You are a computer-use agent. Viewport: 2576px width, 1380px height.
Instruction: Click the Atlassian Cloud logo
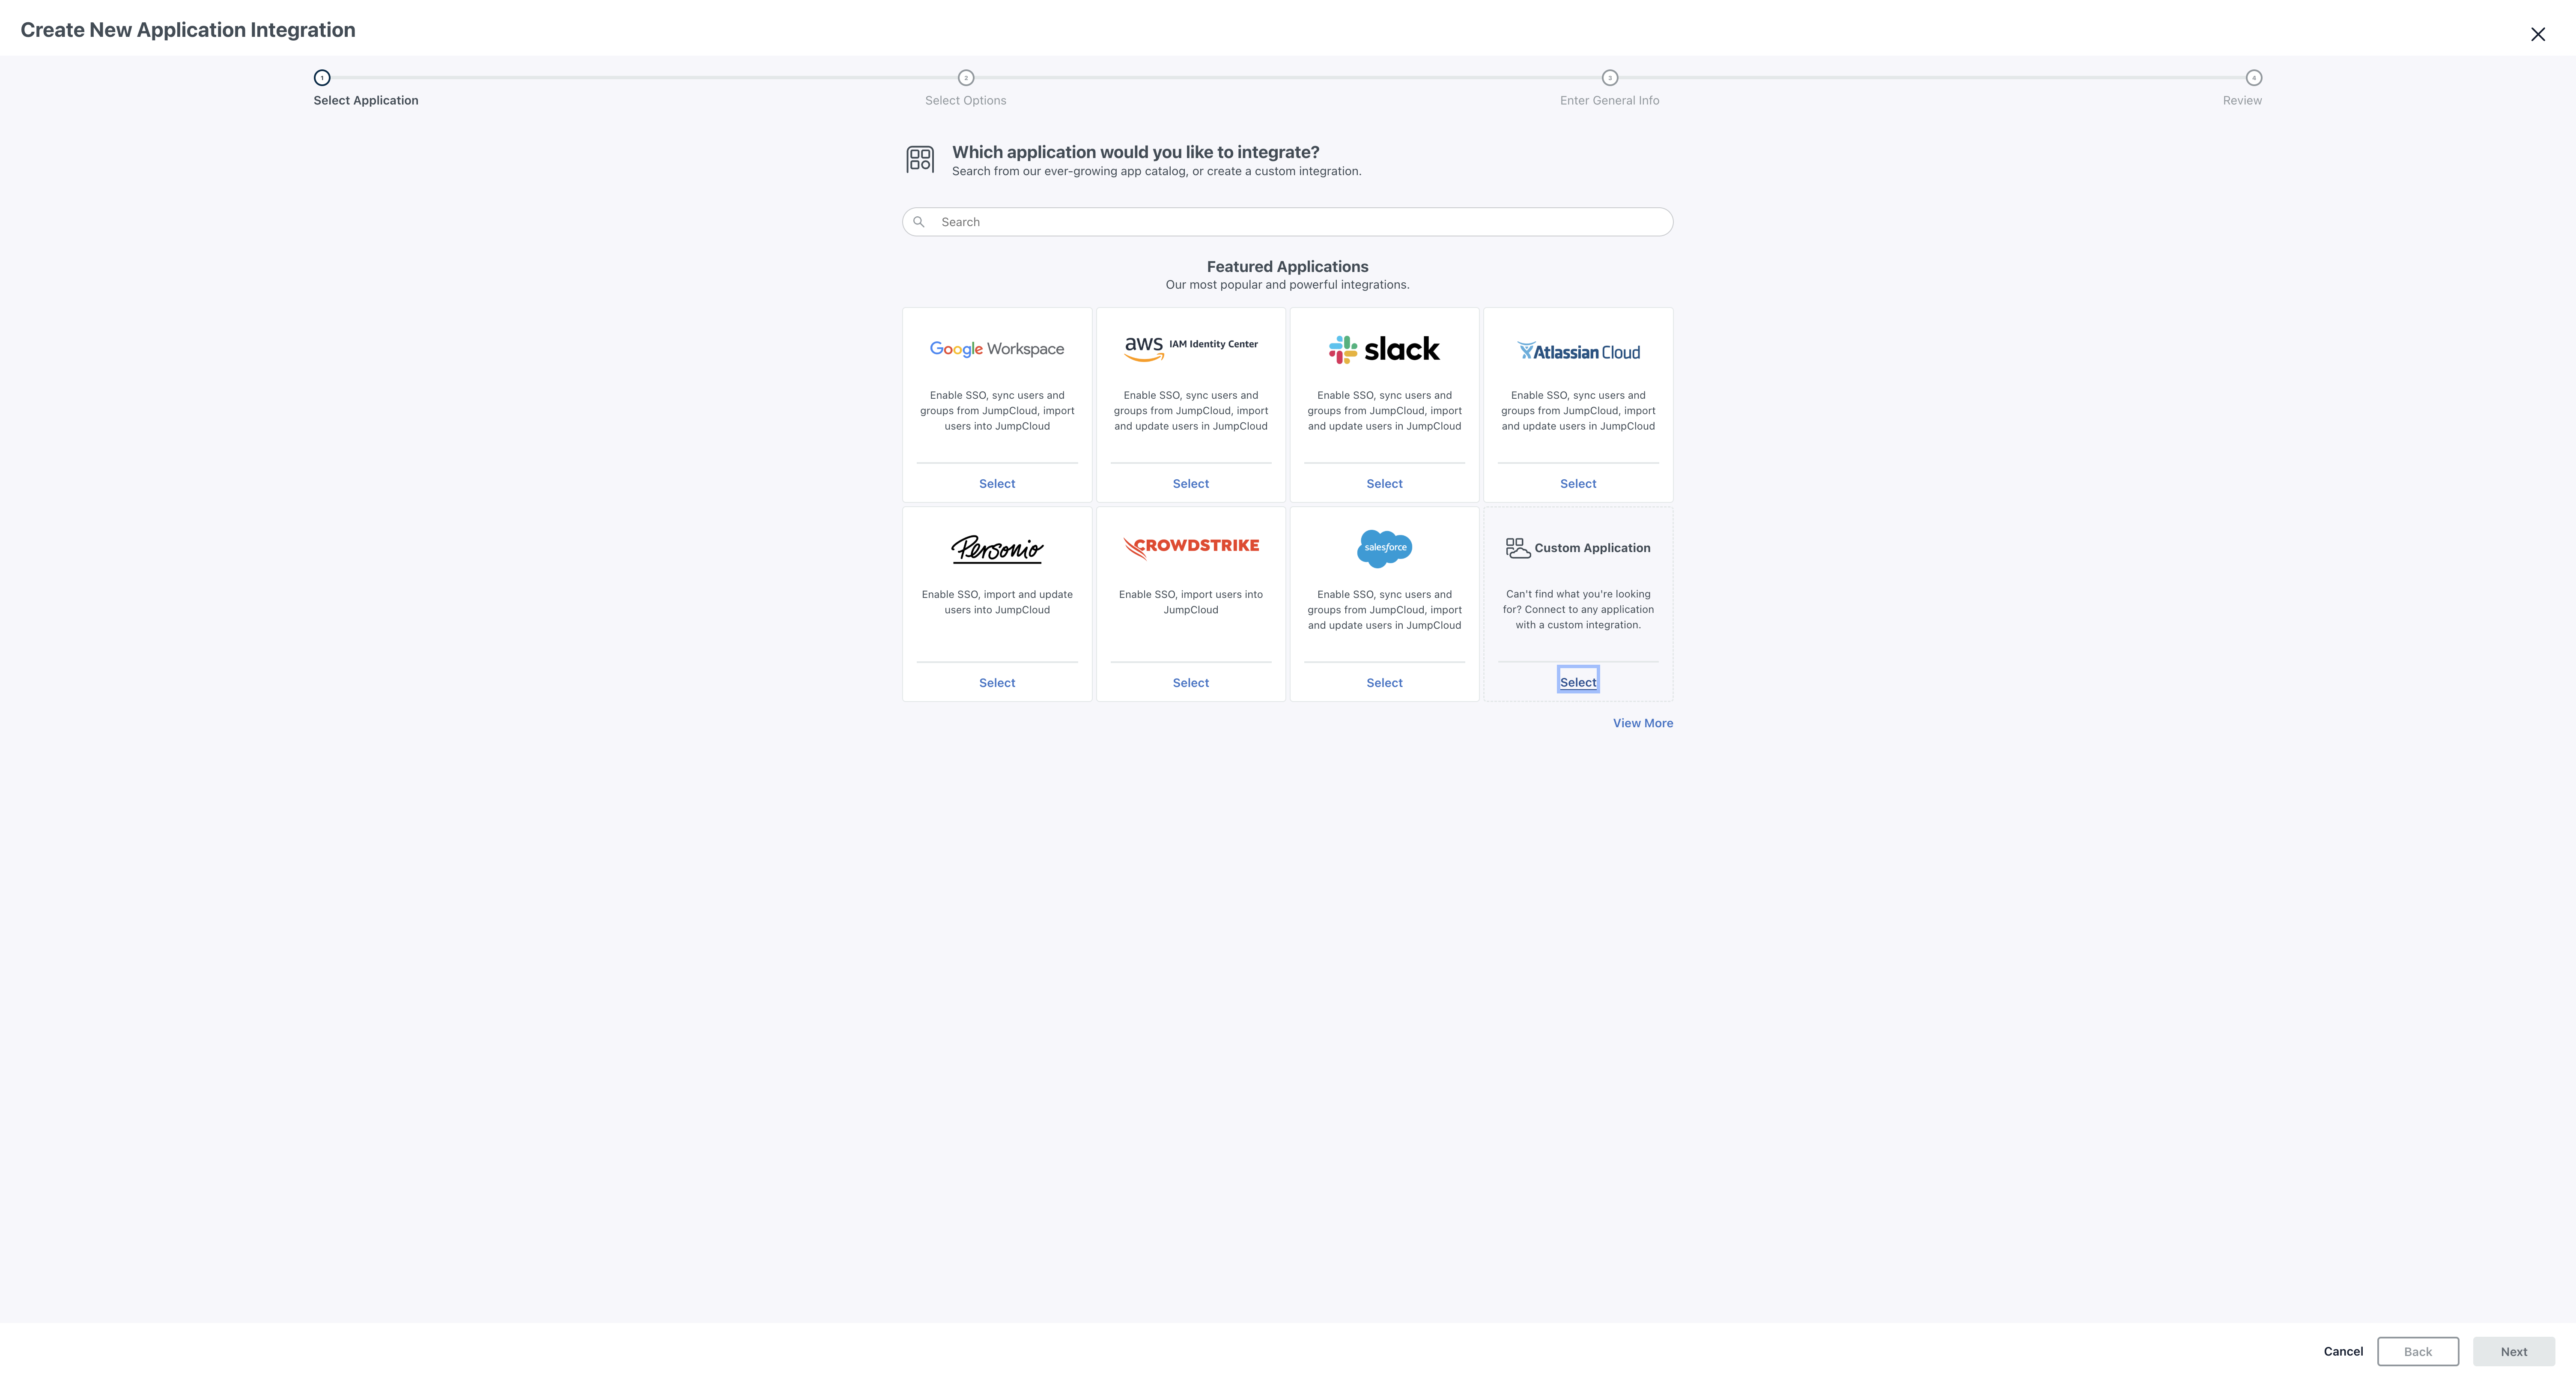click(1578, 351)
